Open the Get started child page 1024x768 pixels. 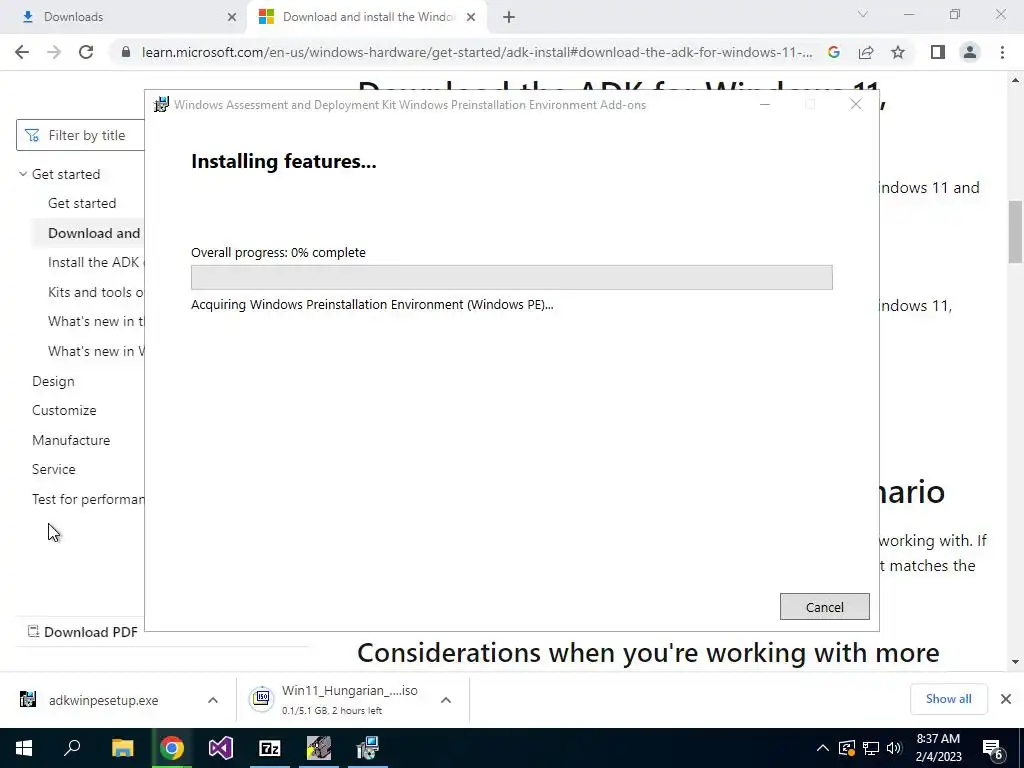click(x=82, y=203)
